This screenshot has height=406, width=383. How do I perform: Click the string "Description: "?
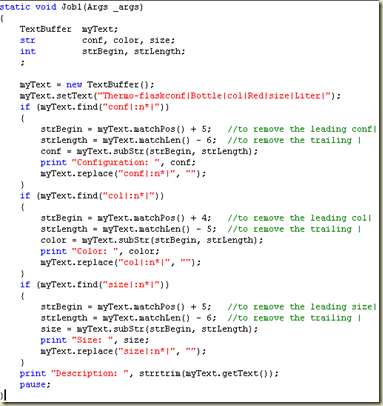click(x=90, y=374)
